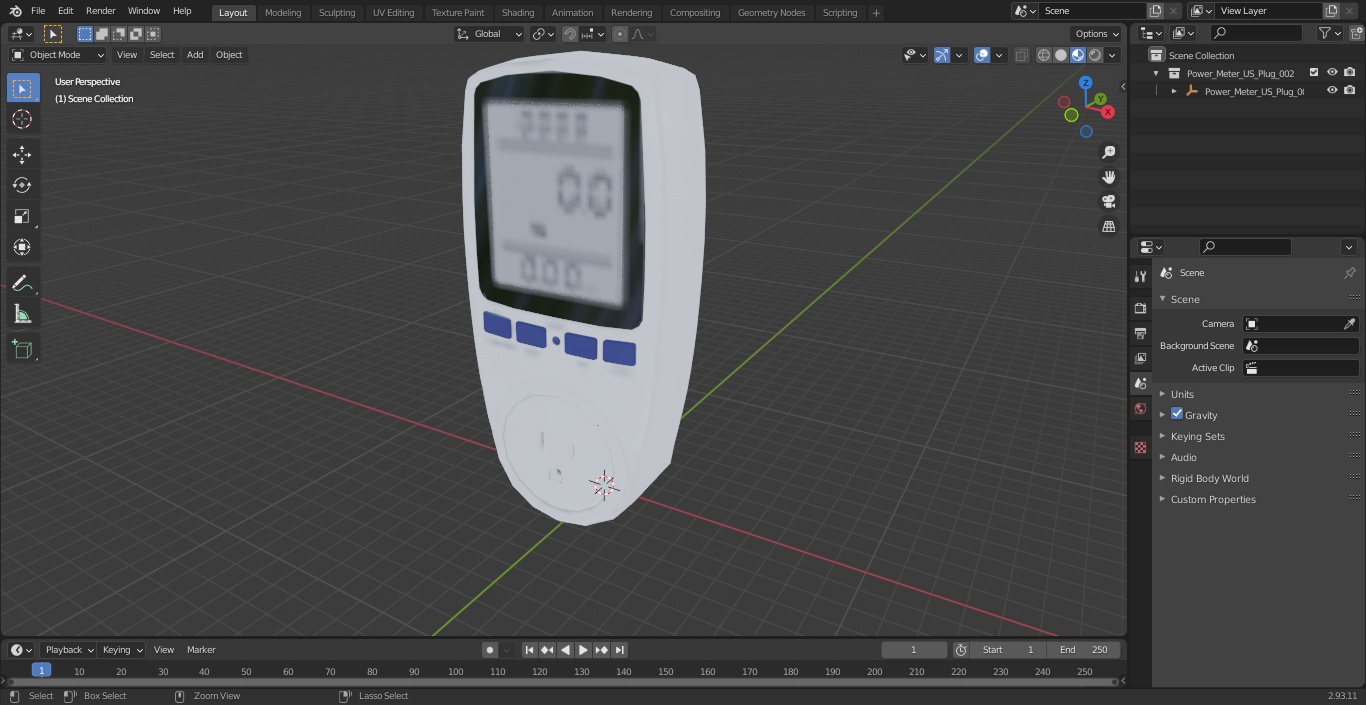This screenshot has width=1366, height=705.
Task: Hide Power_Meter_US_Plug_002 collection with eye icon
Action: click(1332, 73)
